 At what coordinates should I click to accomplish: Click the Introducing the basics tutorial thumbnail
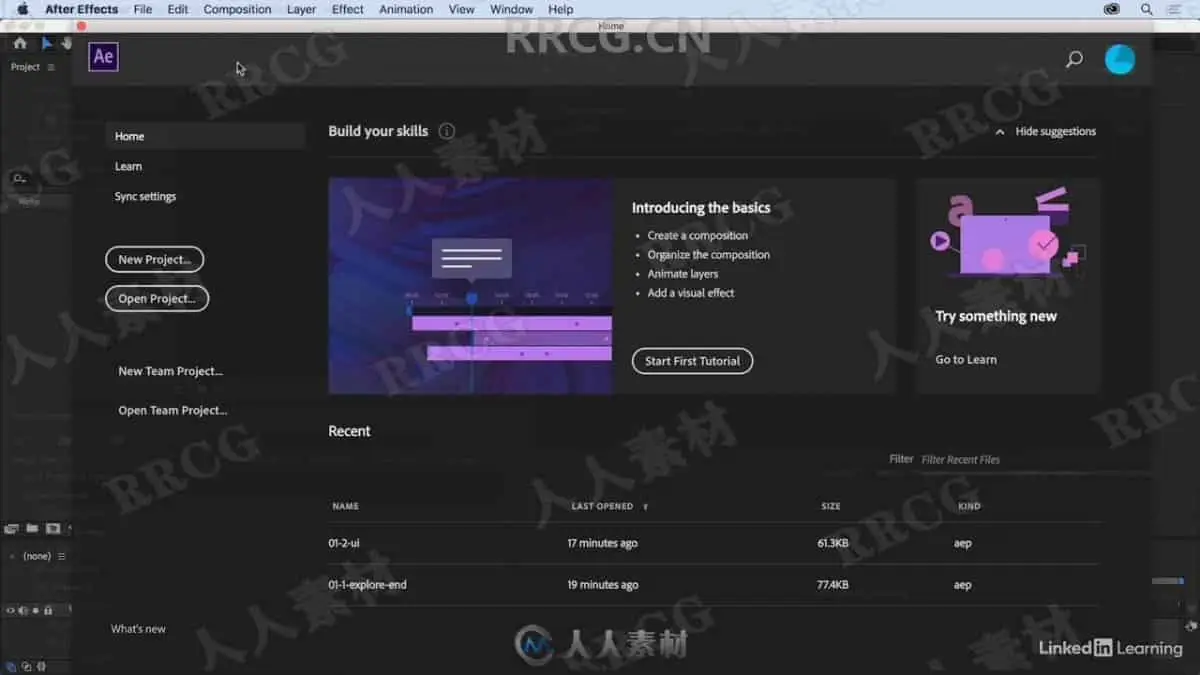(471, 286)
